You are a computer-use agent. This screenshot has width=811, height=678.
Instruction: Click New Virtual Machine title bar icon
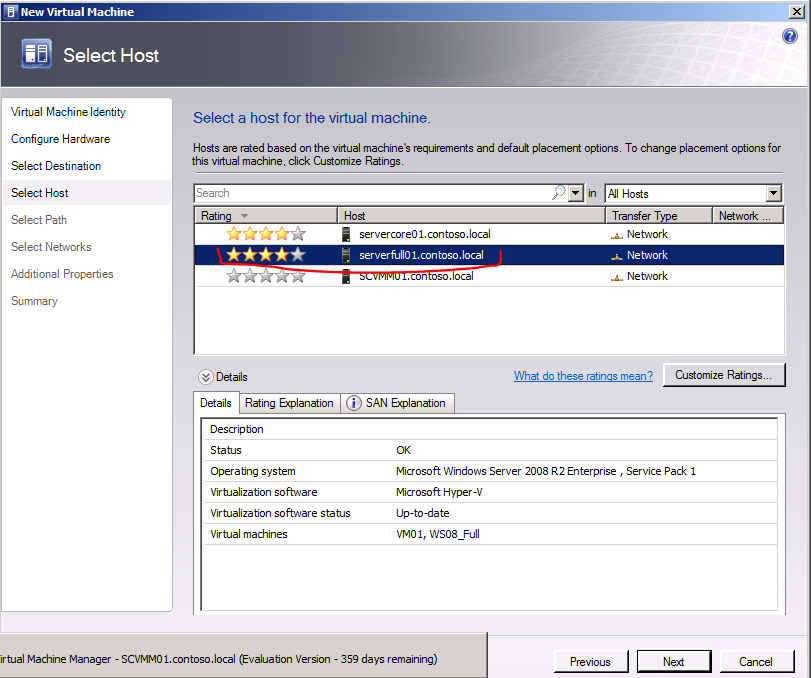tap(10, 11)
